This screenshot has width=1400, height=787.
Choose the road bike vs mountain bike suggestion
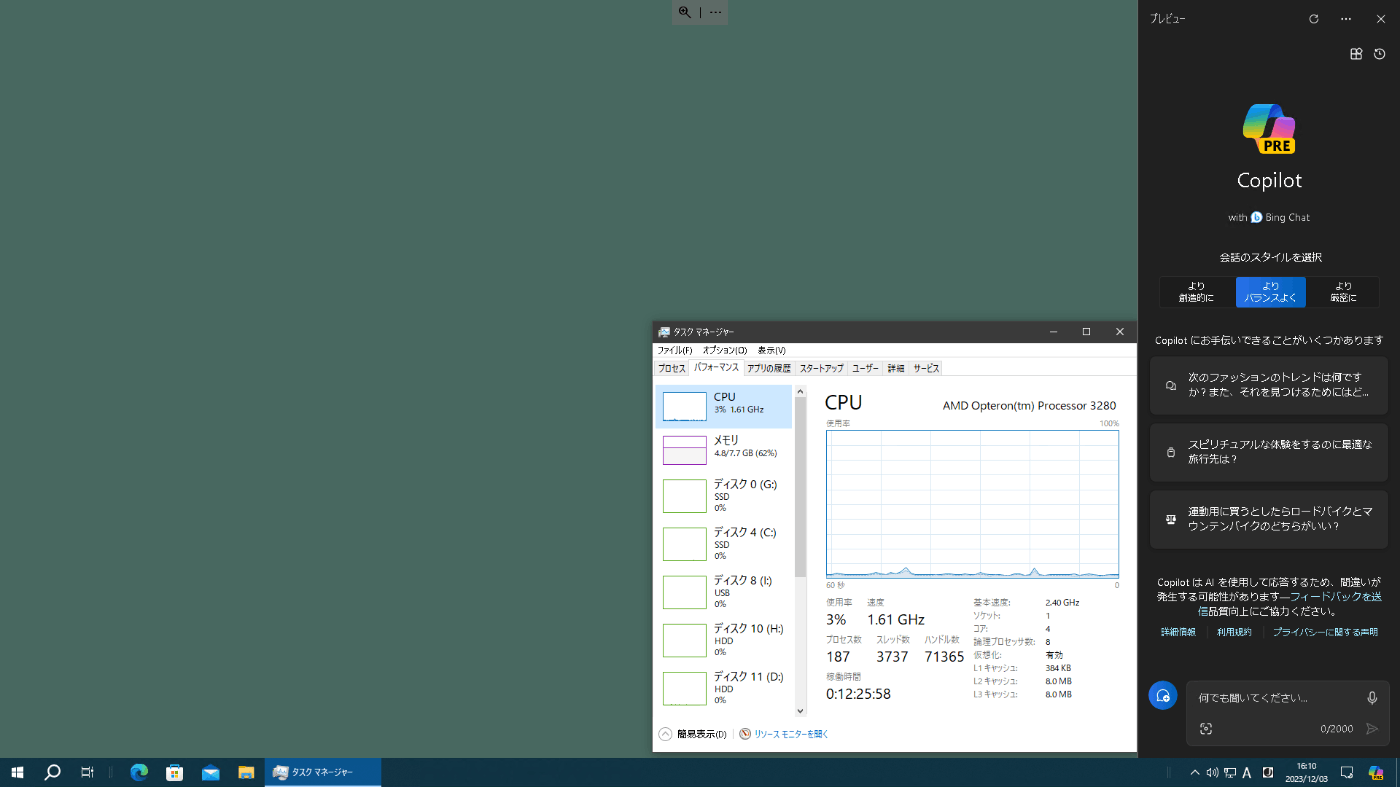(1269, 519)
